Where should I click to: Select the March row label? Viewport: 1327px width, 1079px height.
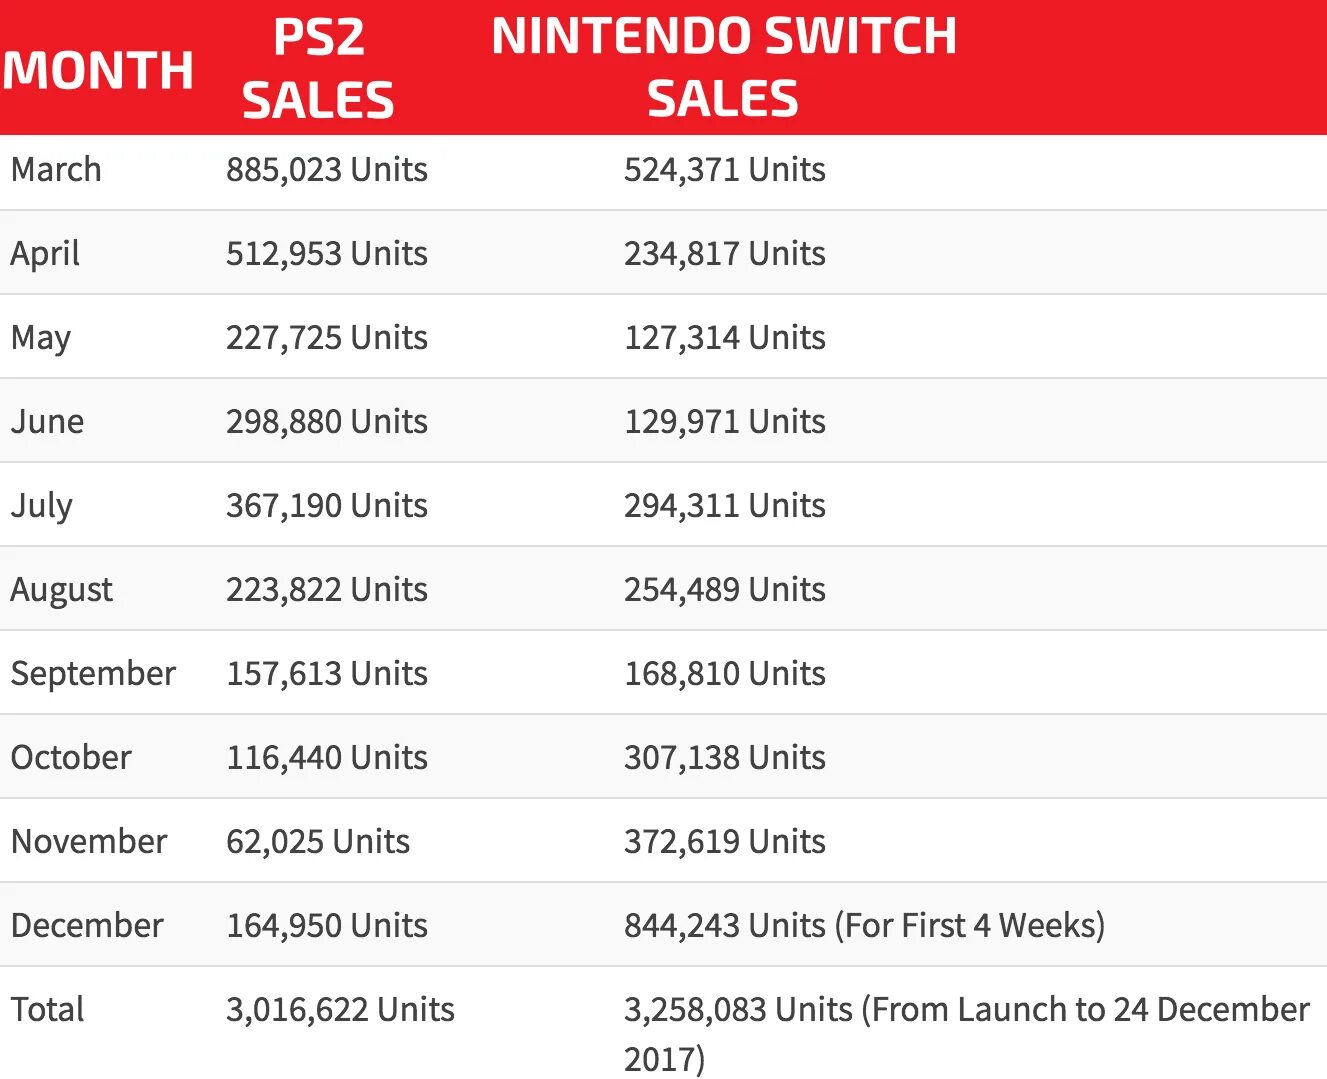(56, 169)
